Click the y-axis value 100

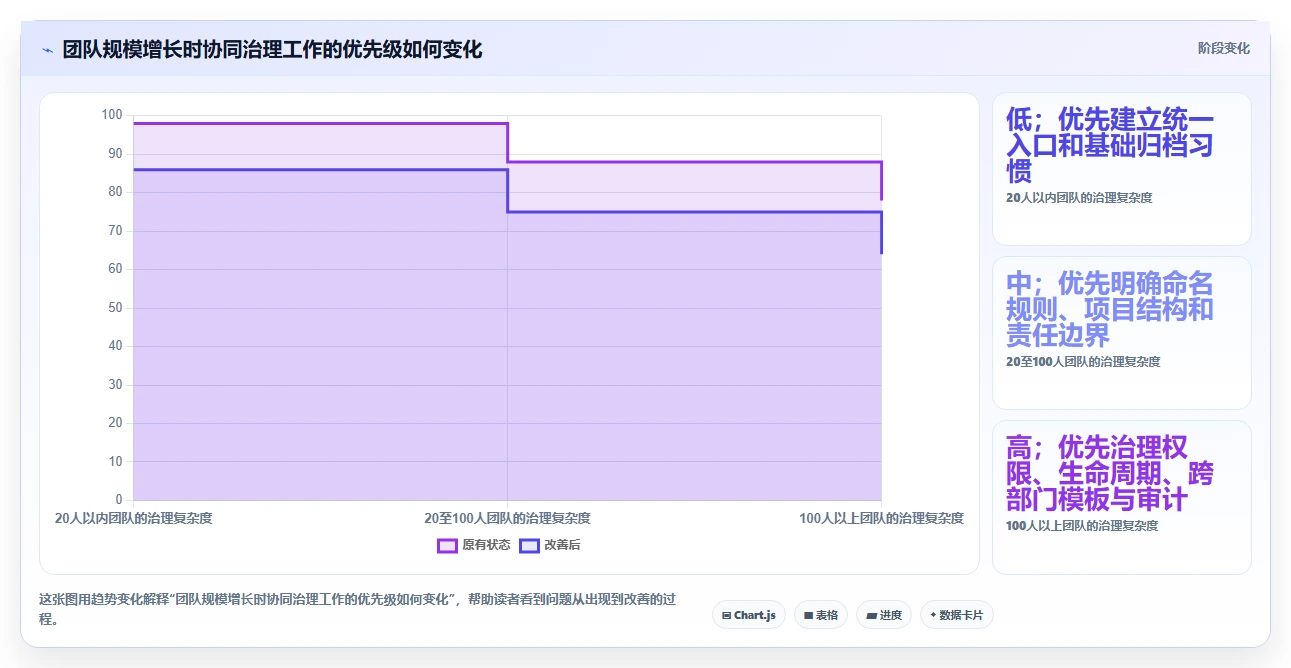click(112, 115)
